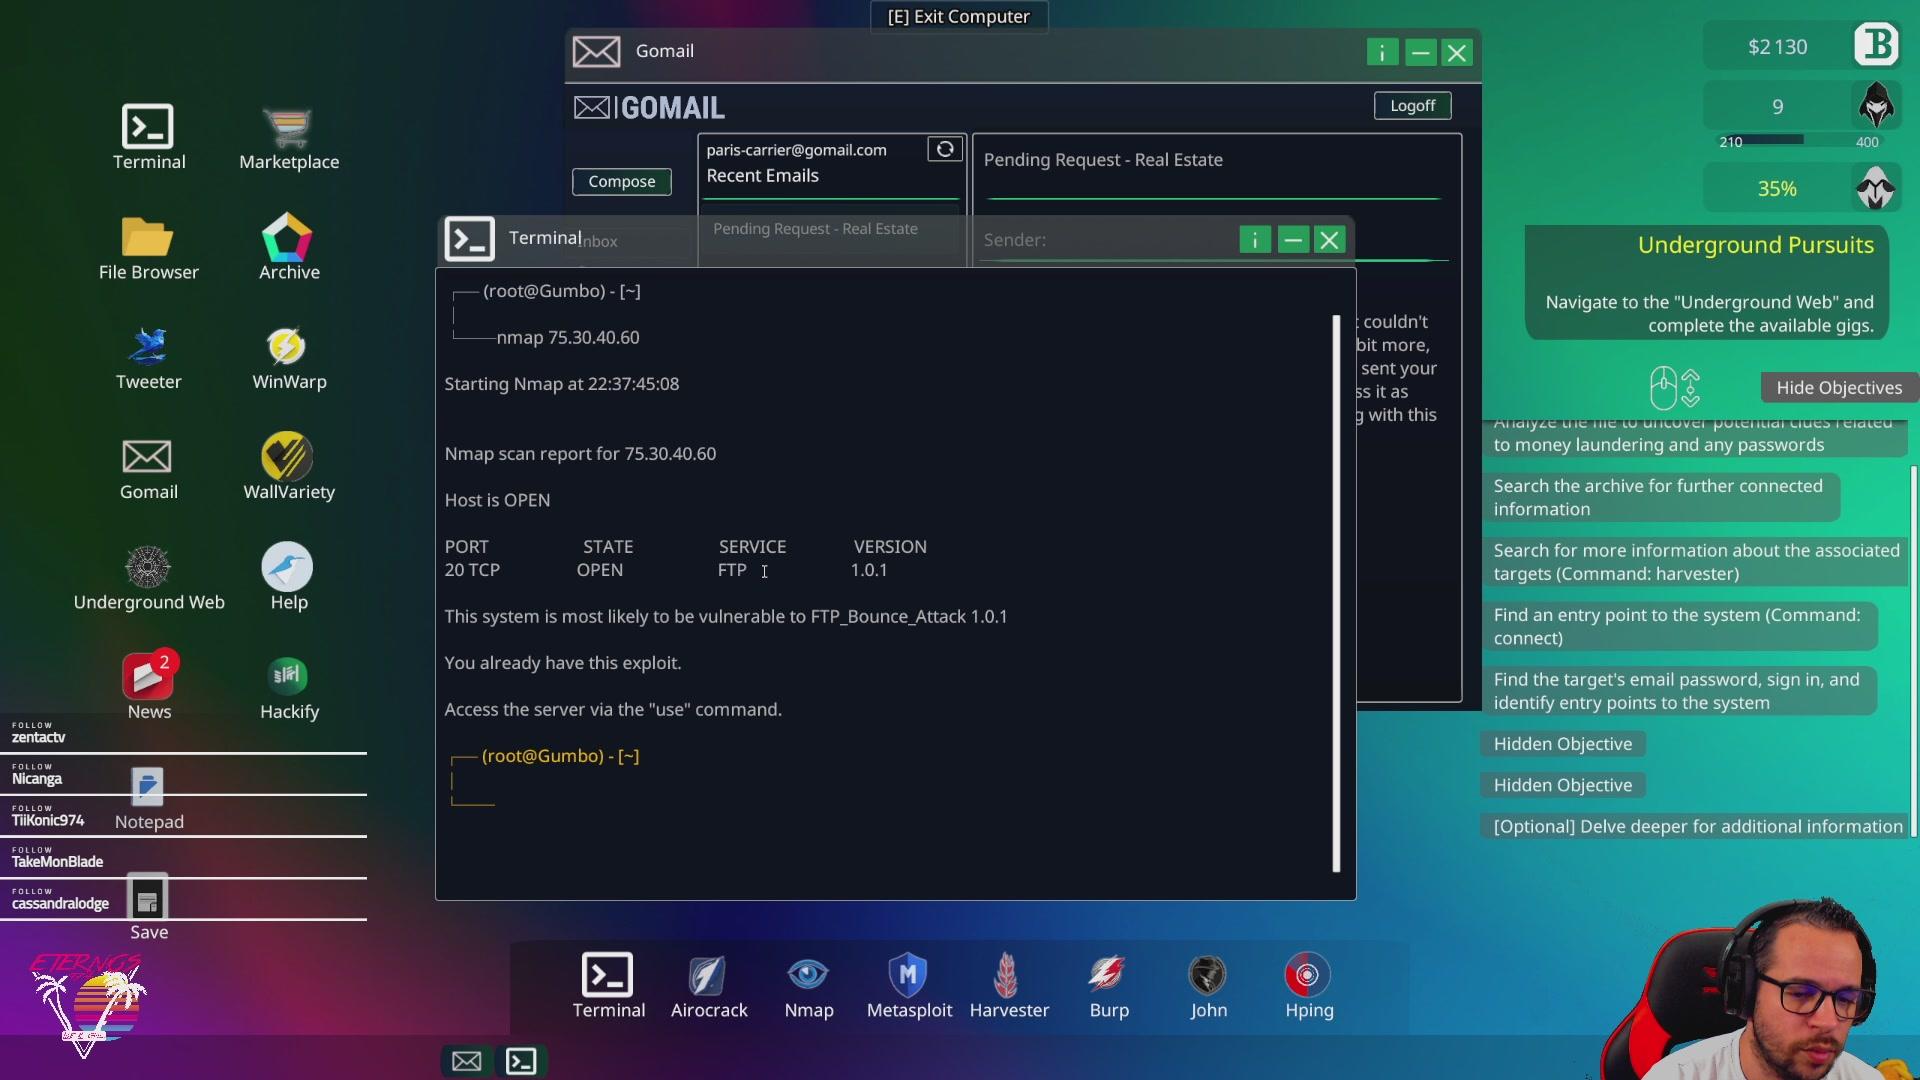
Task: Launch the Archive desktop icon
Action: click(289, 247)
